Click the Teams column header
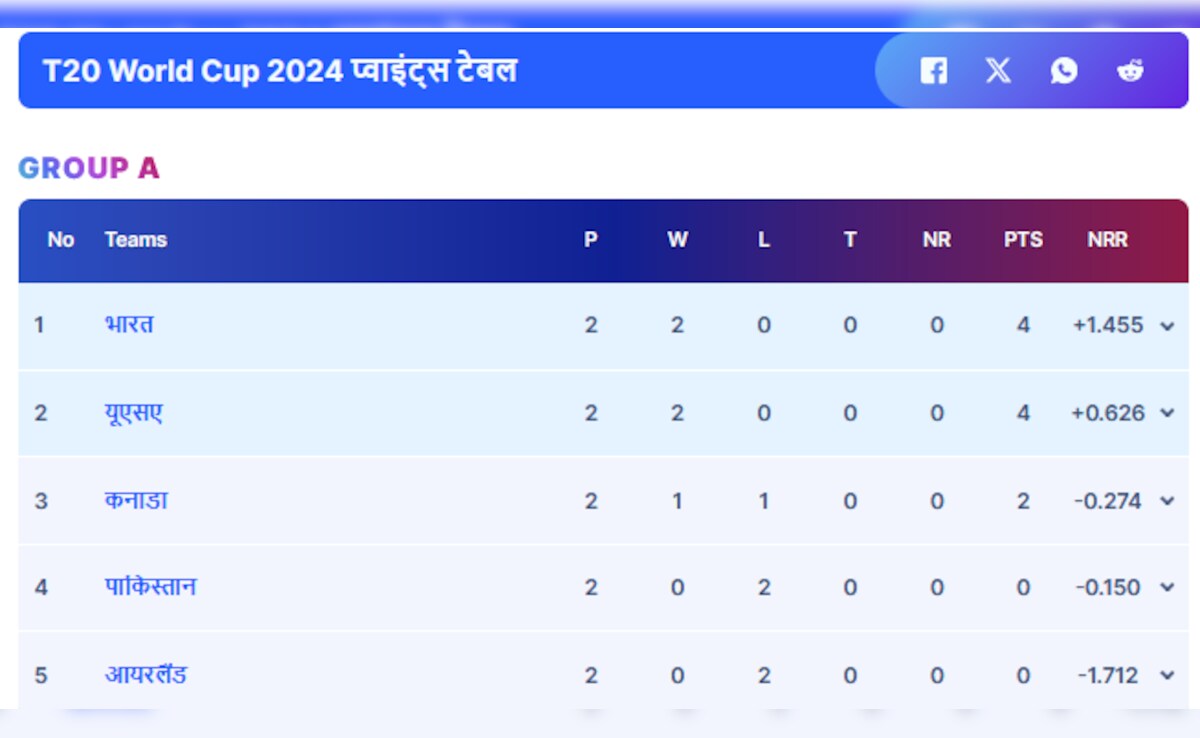This screenshot has height=738, width=1200. click(135, 240)
